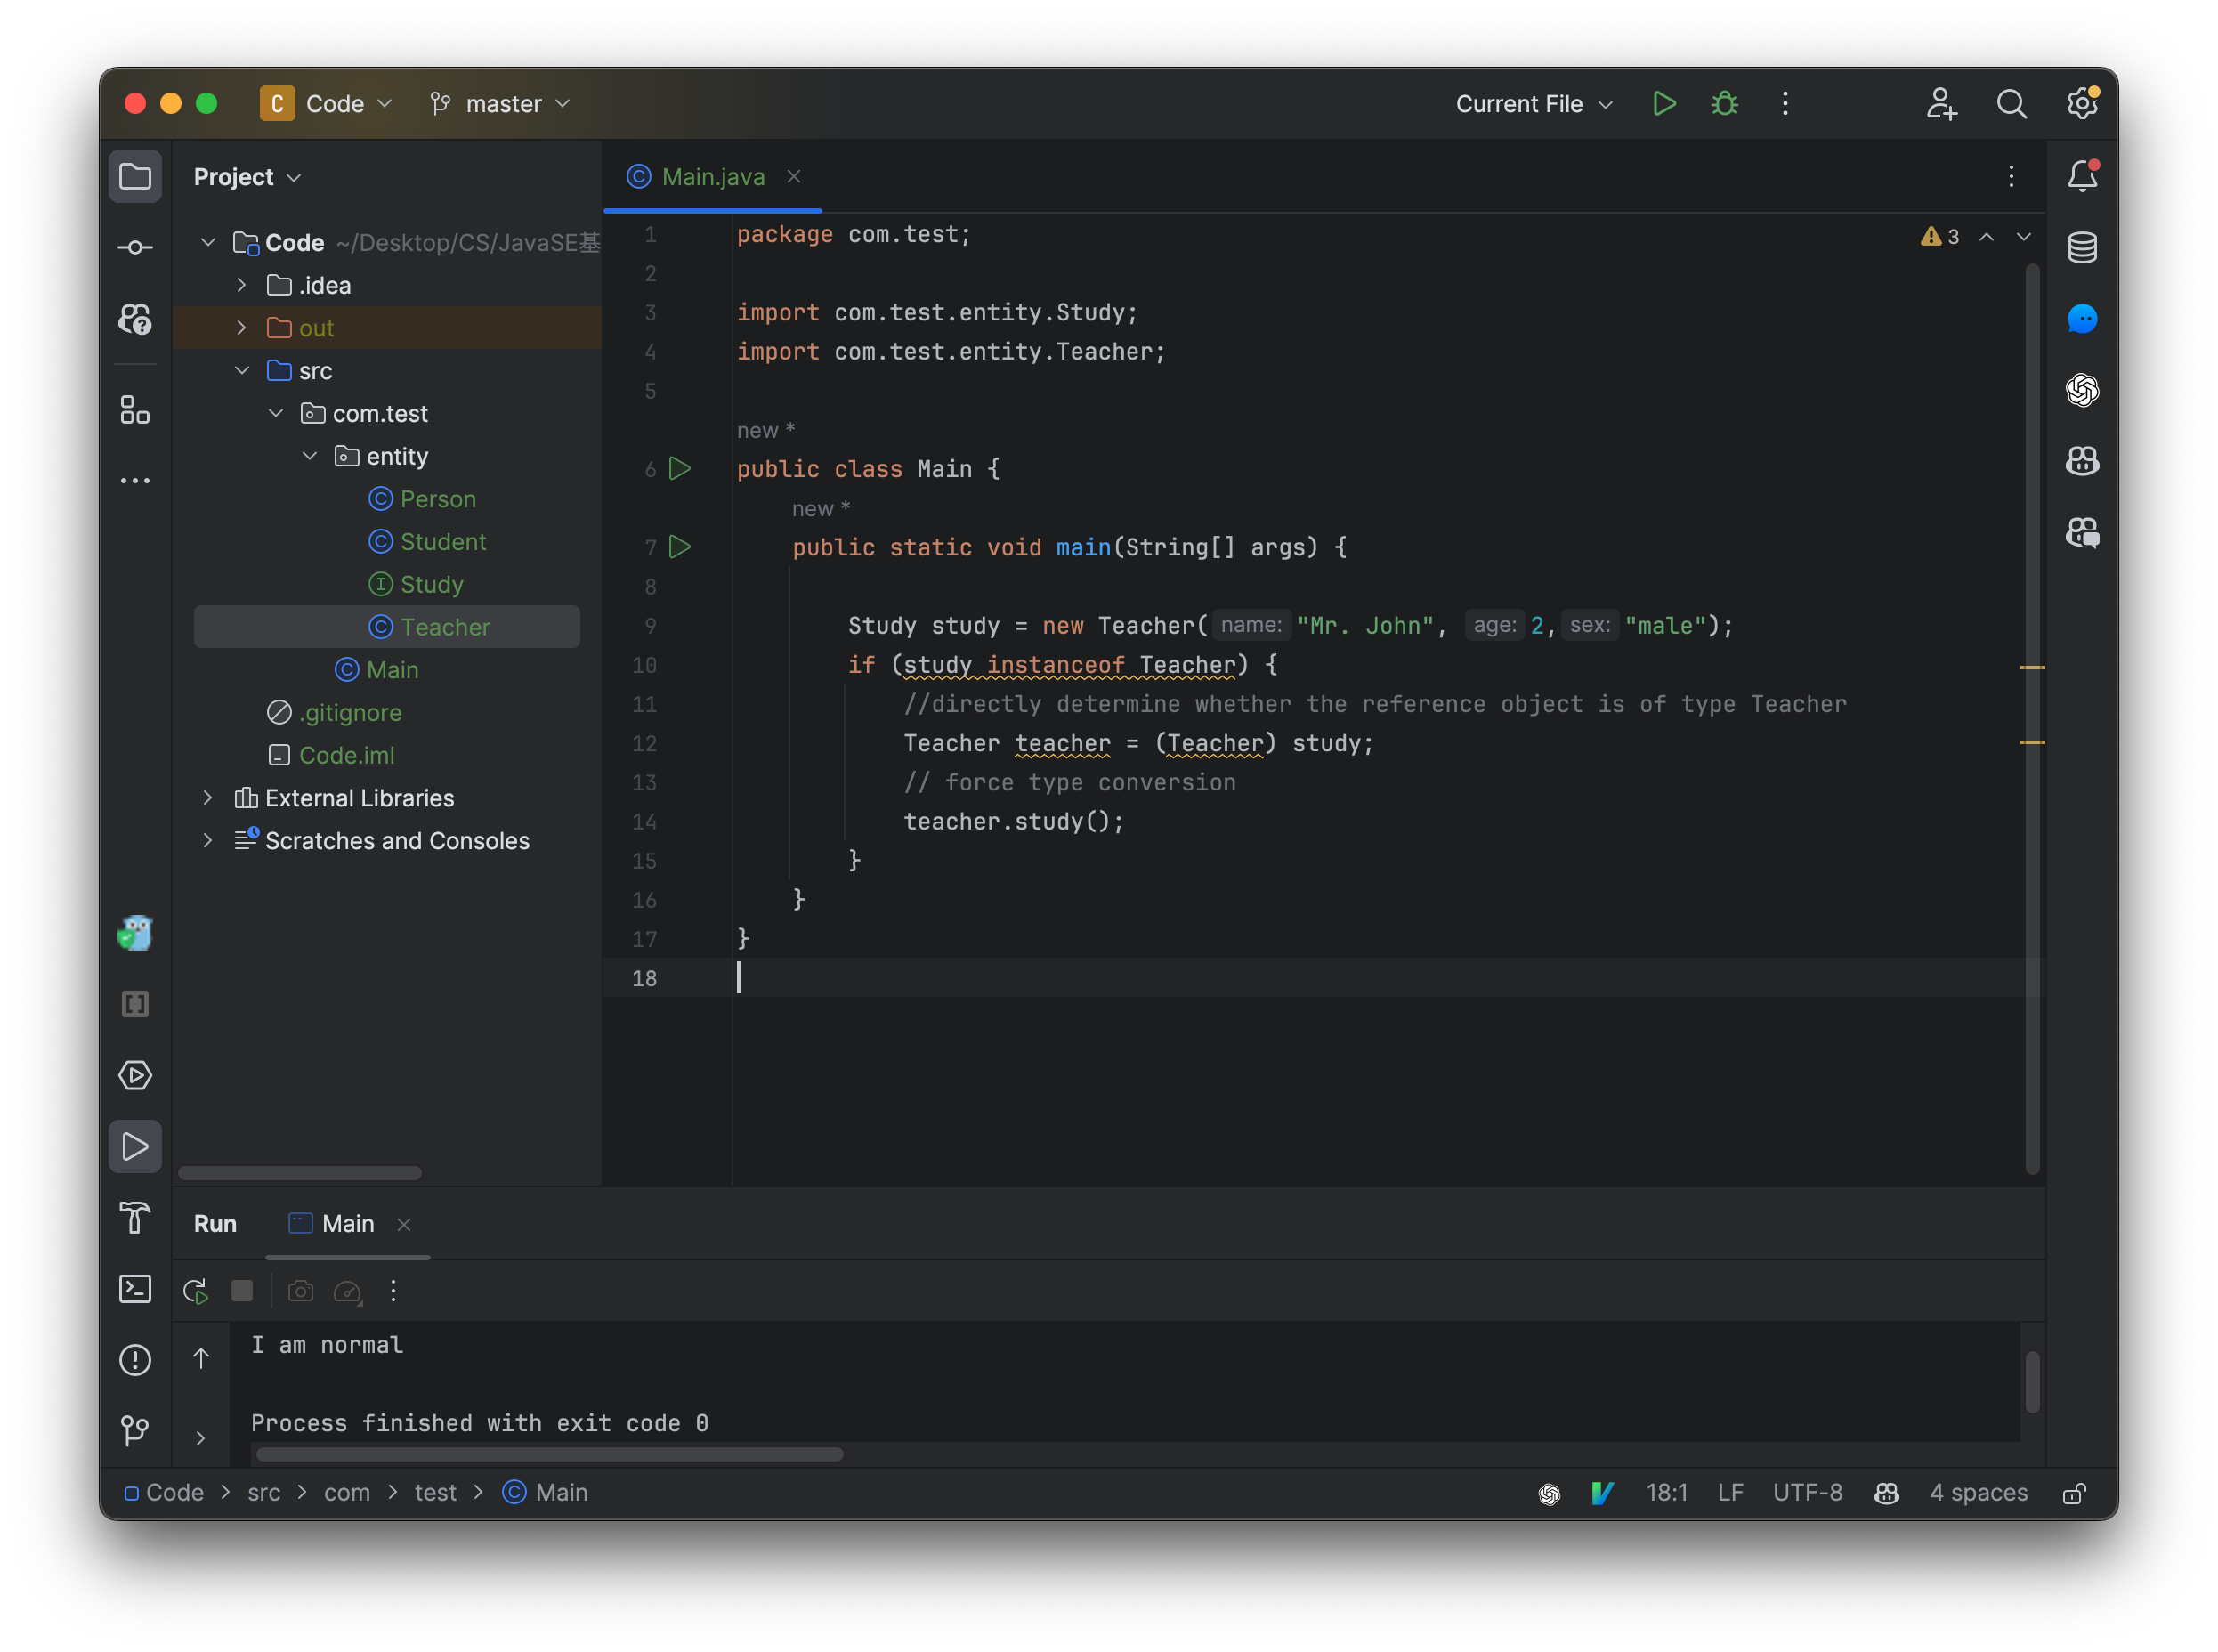Click the Search icon in top bar
Viewport: 2218px width, 1652px height.
click(2010, 102)
